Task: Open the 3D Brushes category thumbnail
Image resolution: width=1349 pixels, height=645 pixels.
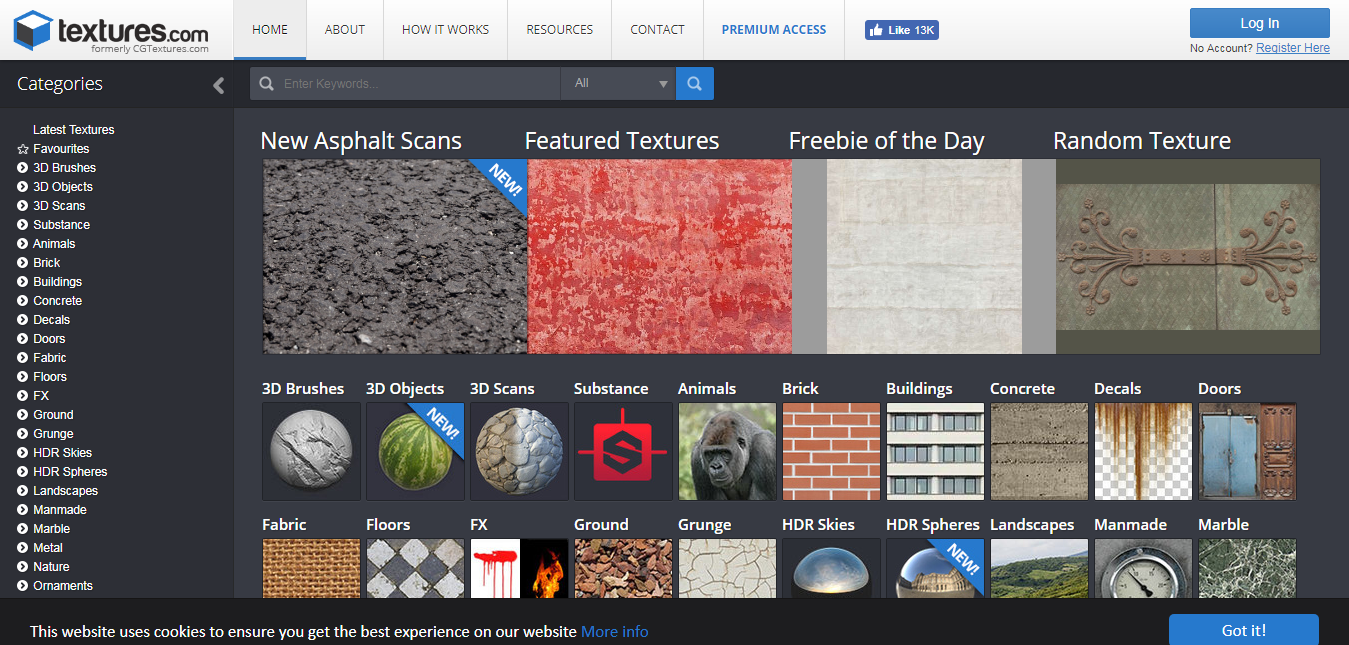Action: coord(311,451)
